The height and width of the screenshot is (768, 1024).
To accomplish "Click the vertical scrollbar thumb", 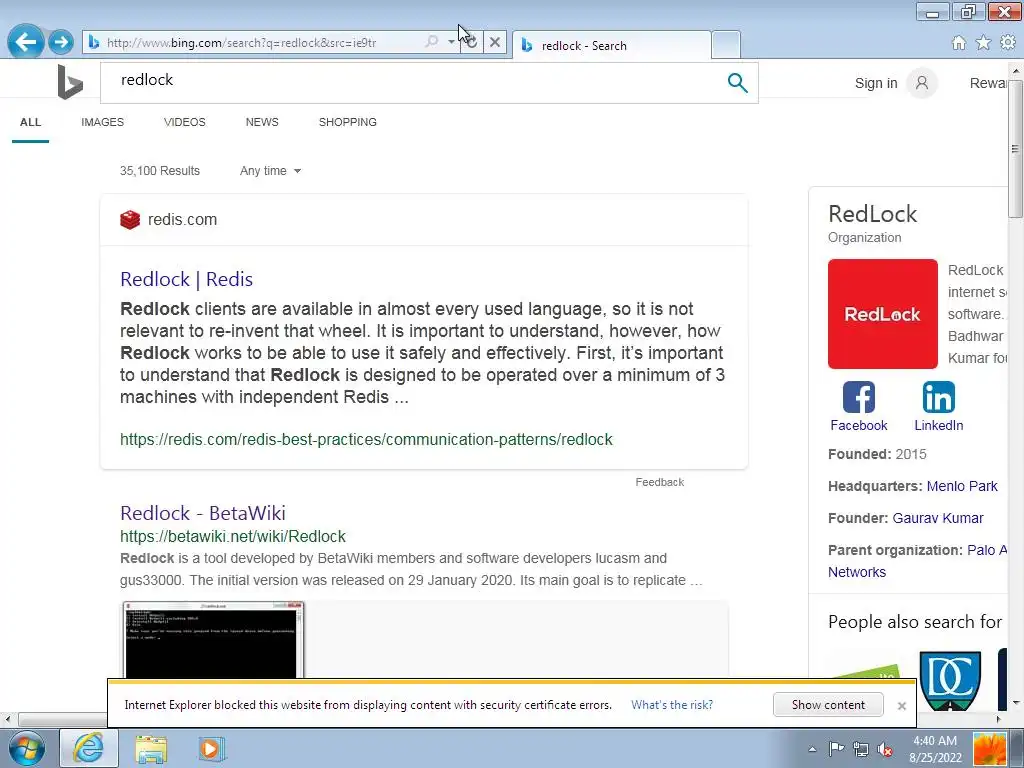I will click(x=1016, y=148).
